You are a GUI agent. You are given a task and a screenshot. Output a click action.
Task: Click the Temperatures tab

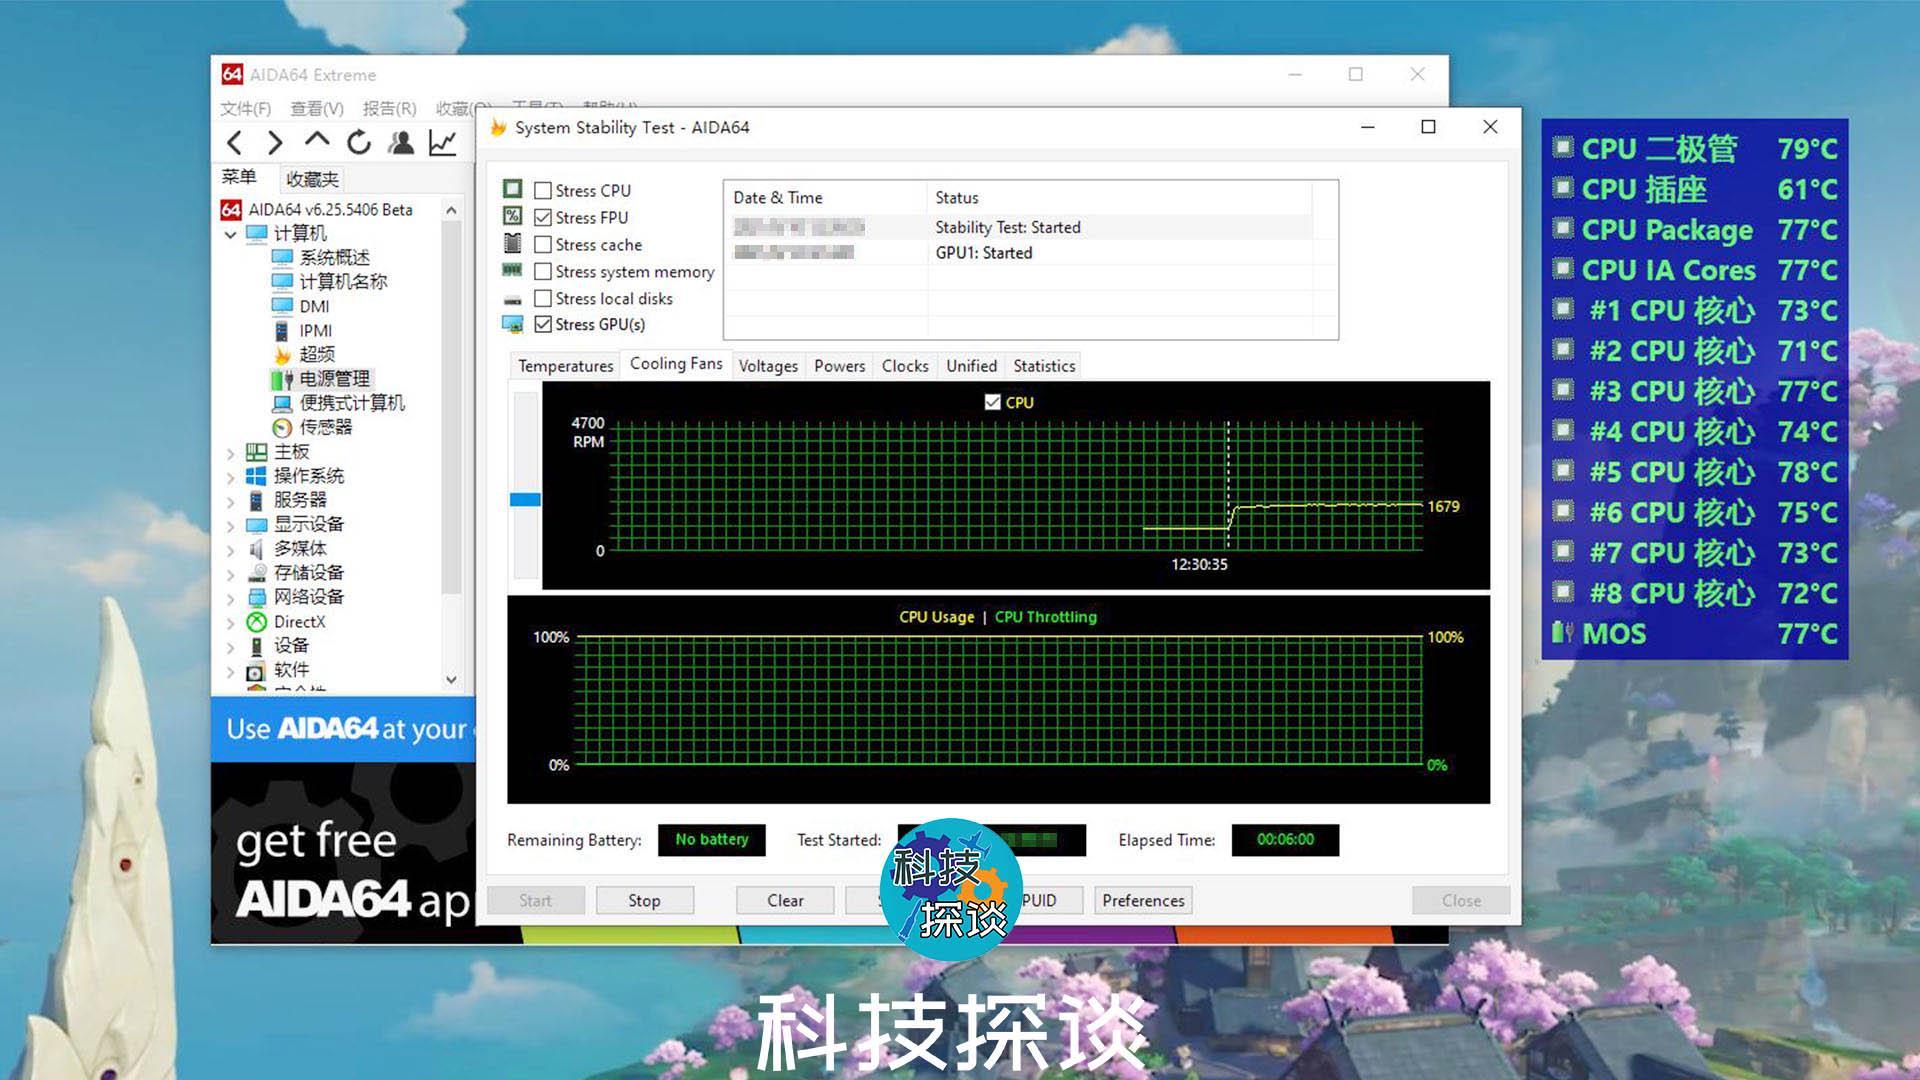click(564, 365)
